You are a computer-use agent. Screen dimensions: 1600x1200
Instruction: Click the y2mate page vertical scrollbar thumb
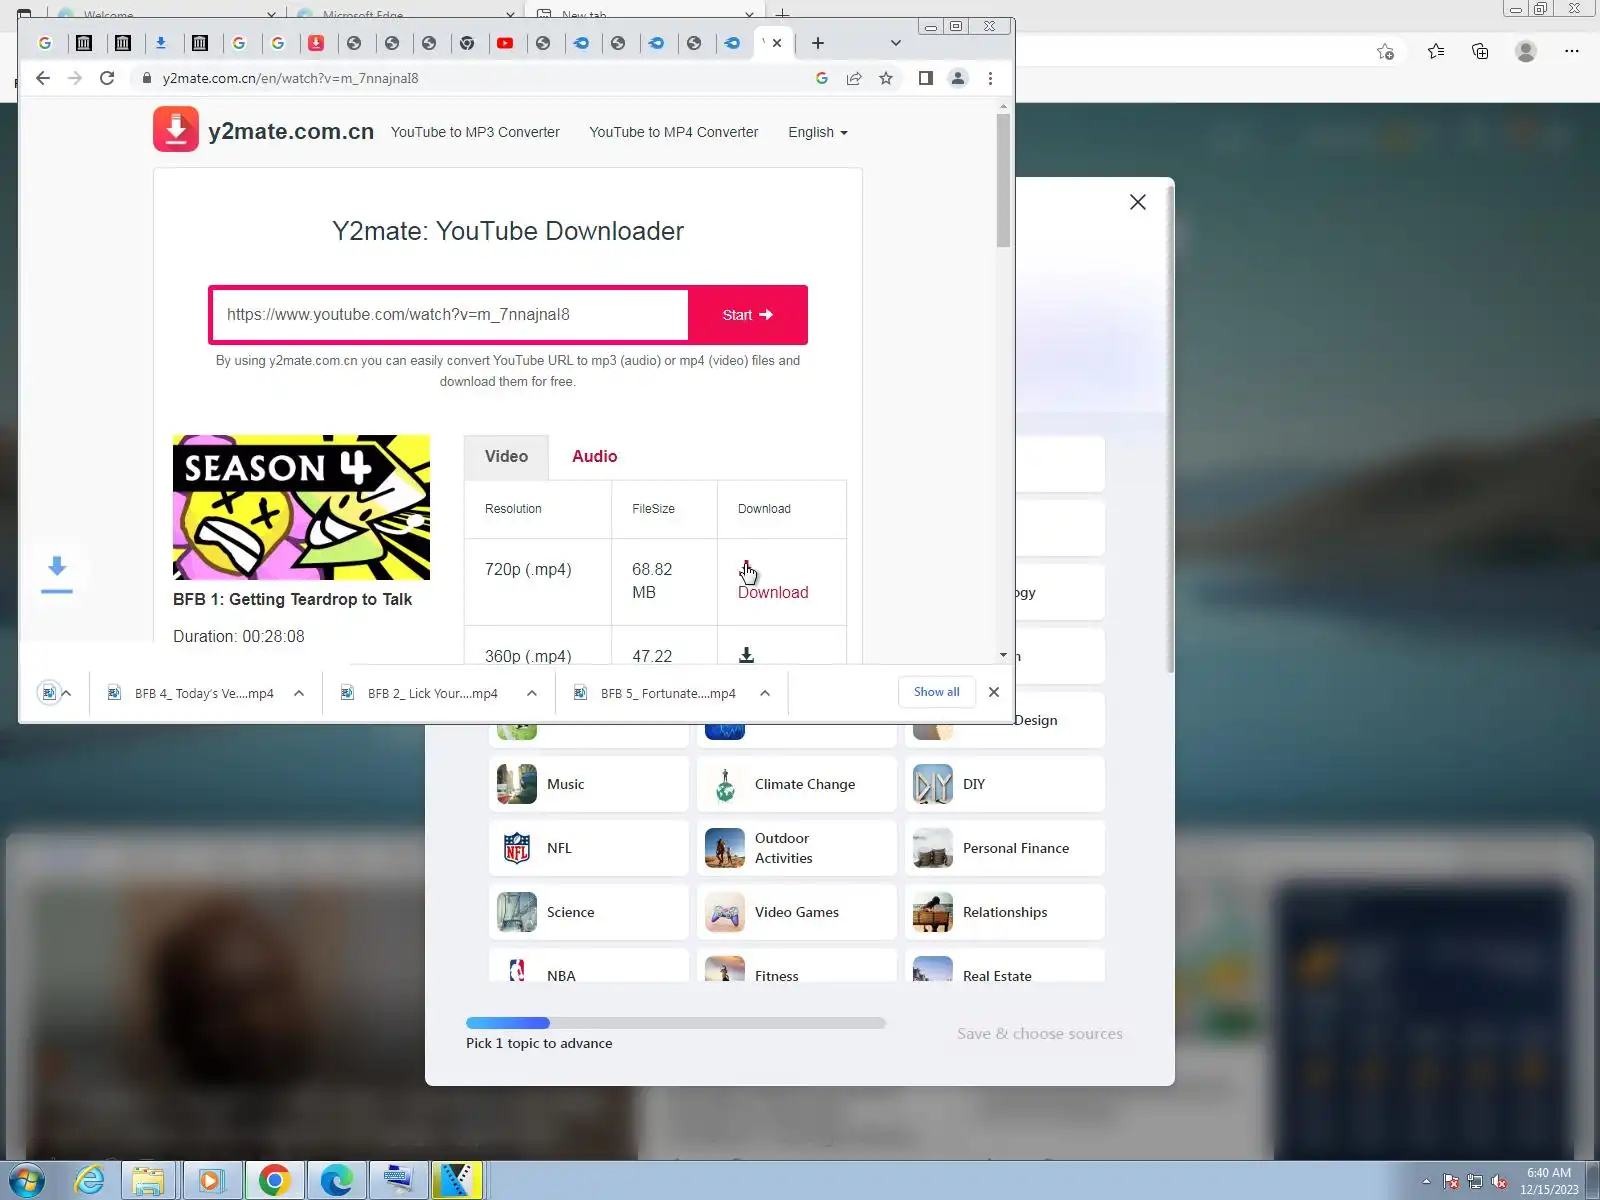coord(1003,180)
